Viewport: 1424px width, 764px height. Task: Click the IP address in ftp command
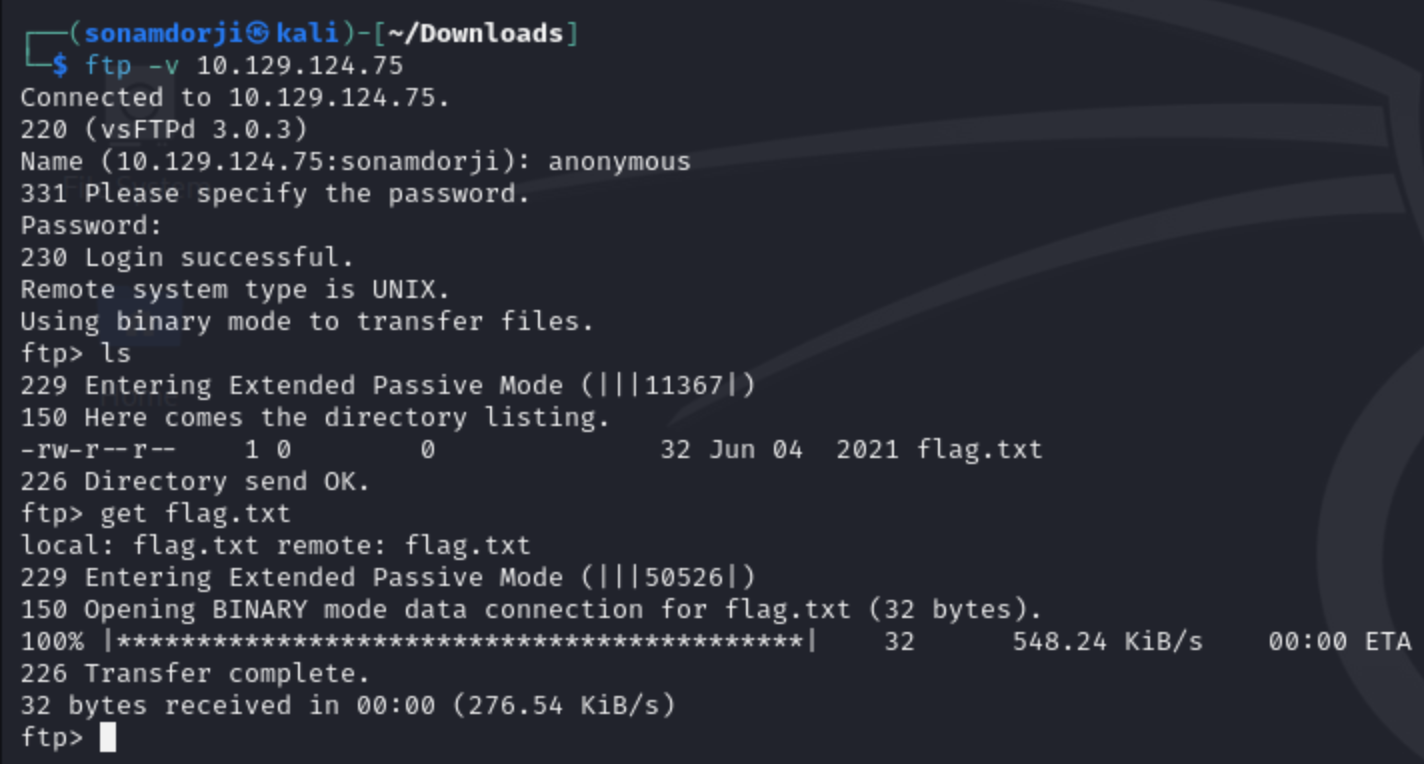point(300,66)
